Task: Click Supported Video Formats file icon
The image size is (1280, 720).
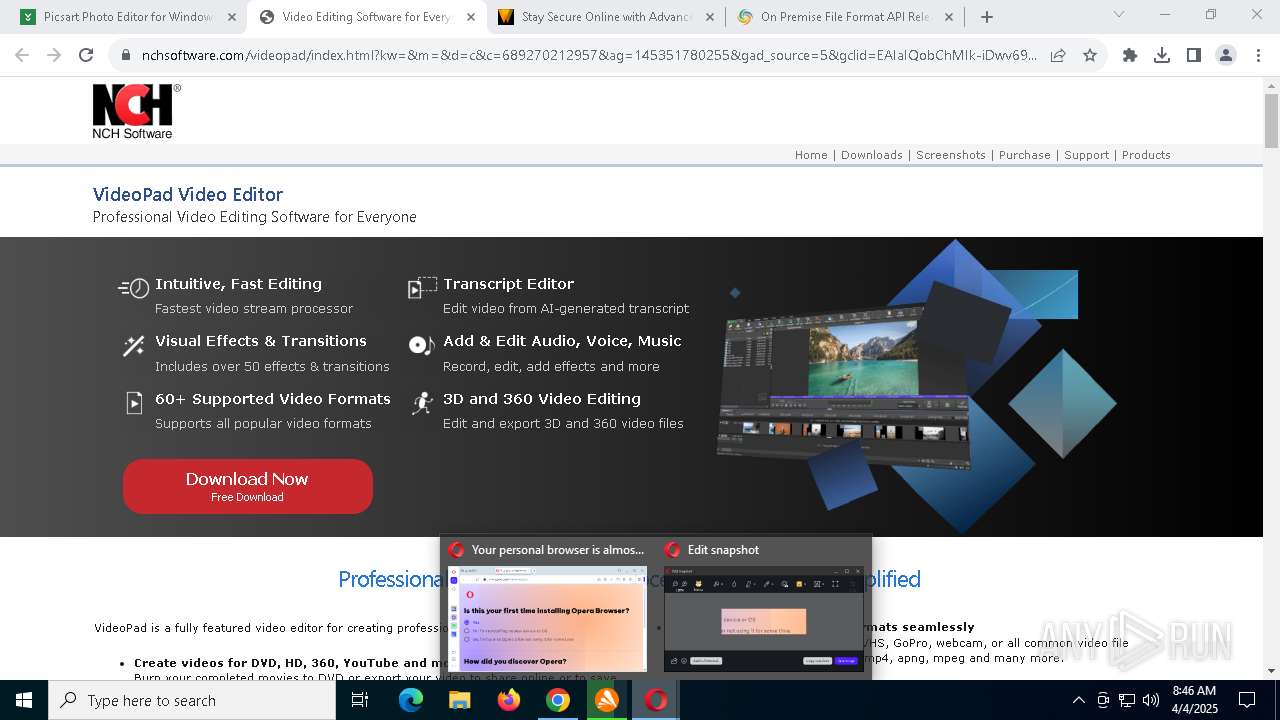Action: pos(134,403)
